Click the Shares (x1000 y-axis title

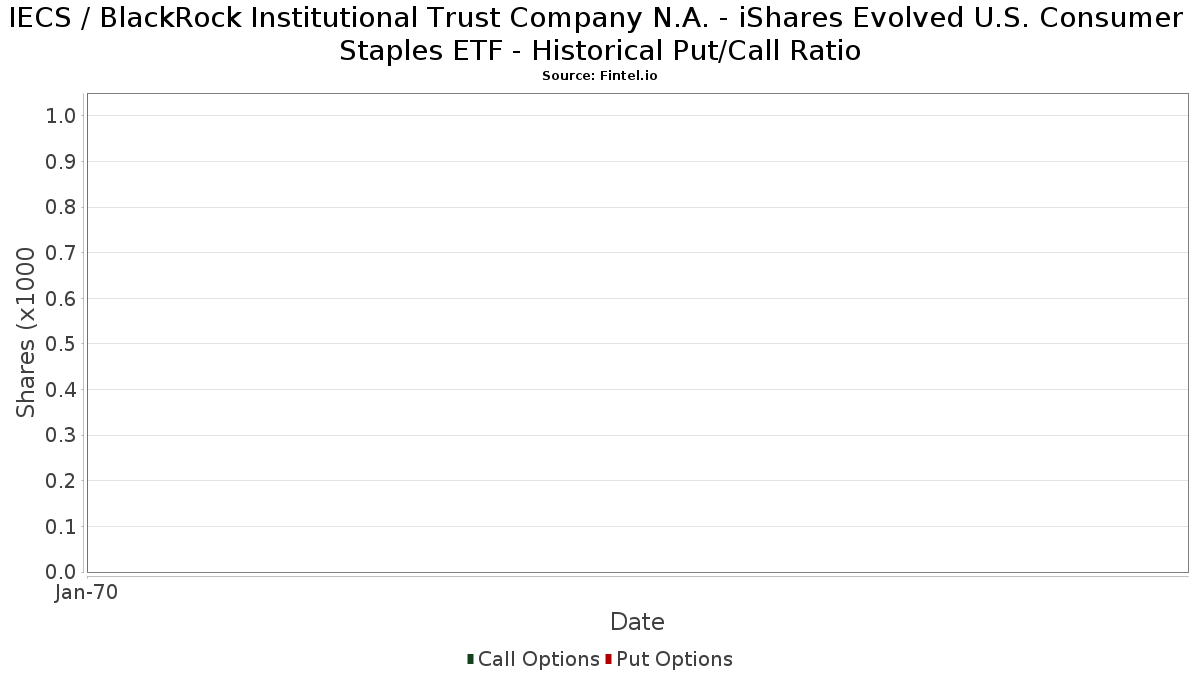pyautogui.click(x=27, y=333)
